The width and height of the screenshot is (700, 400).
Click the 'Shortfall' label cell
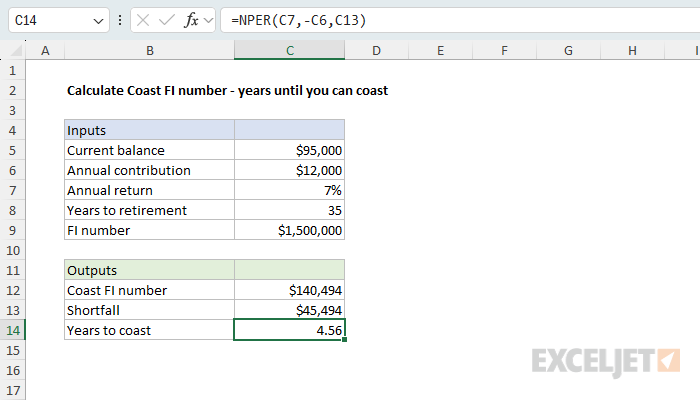pos(150,310)
